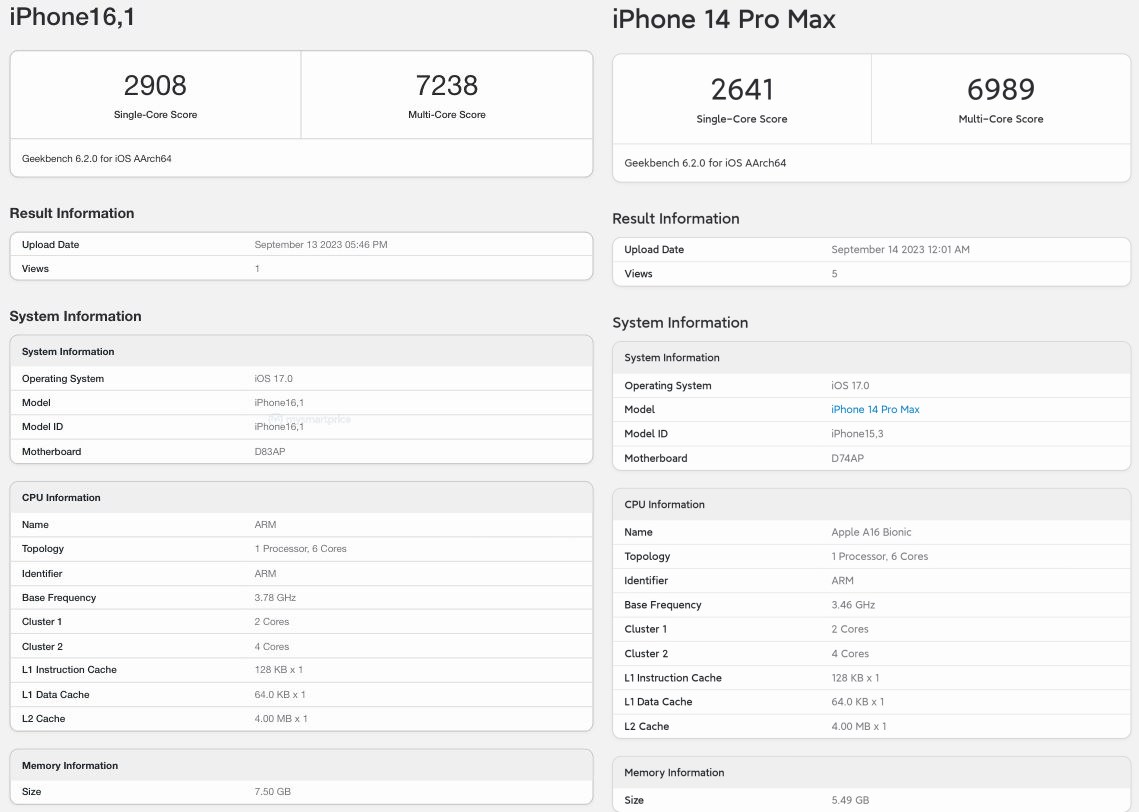Click iOS 17.0 value in iPhone16,1 panel
Image resolution: width=1139 pixels, height=812 pixels.
coord(273,379)
